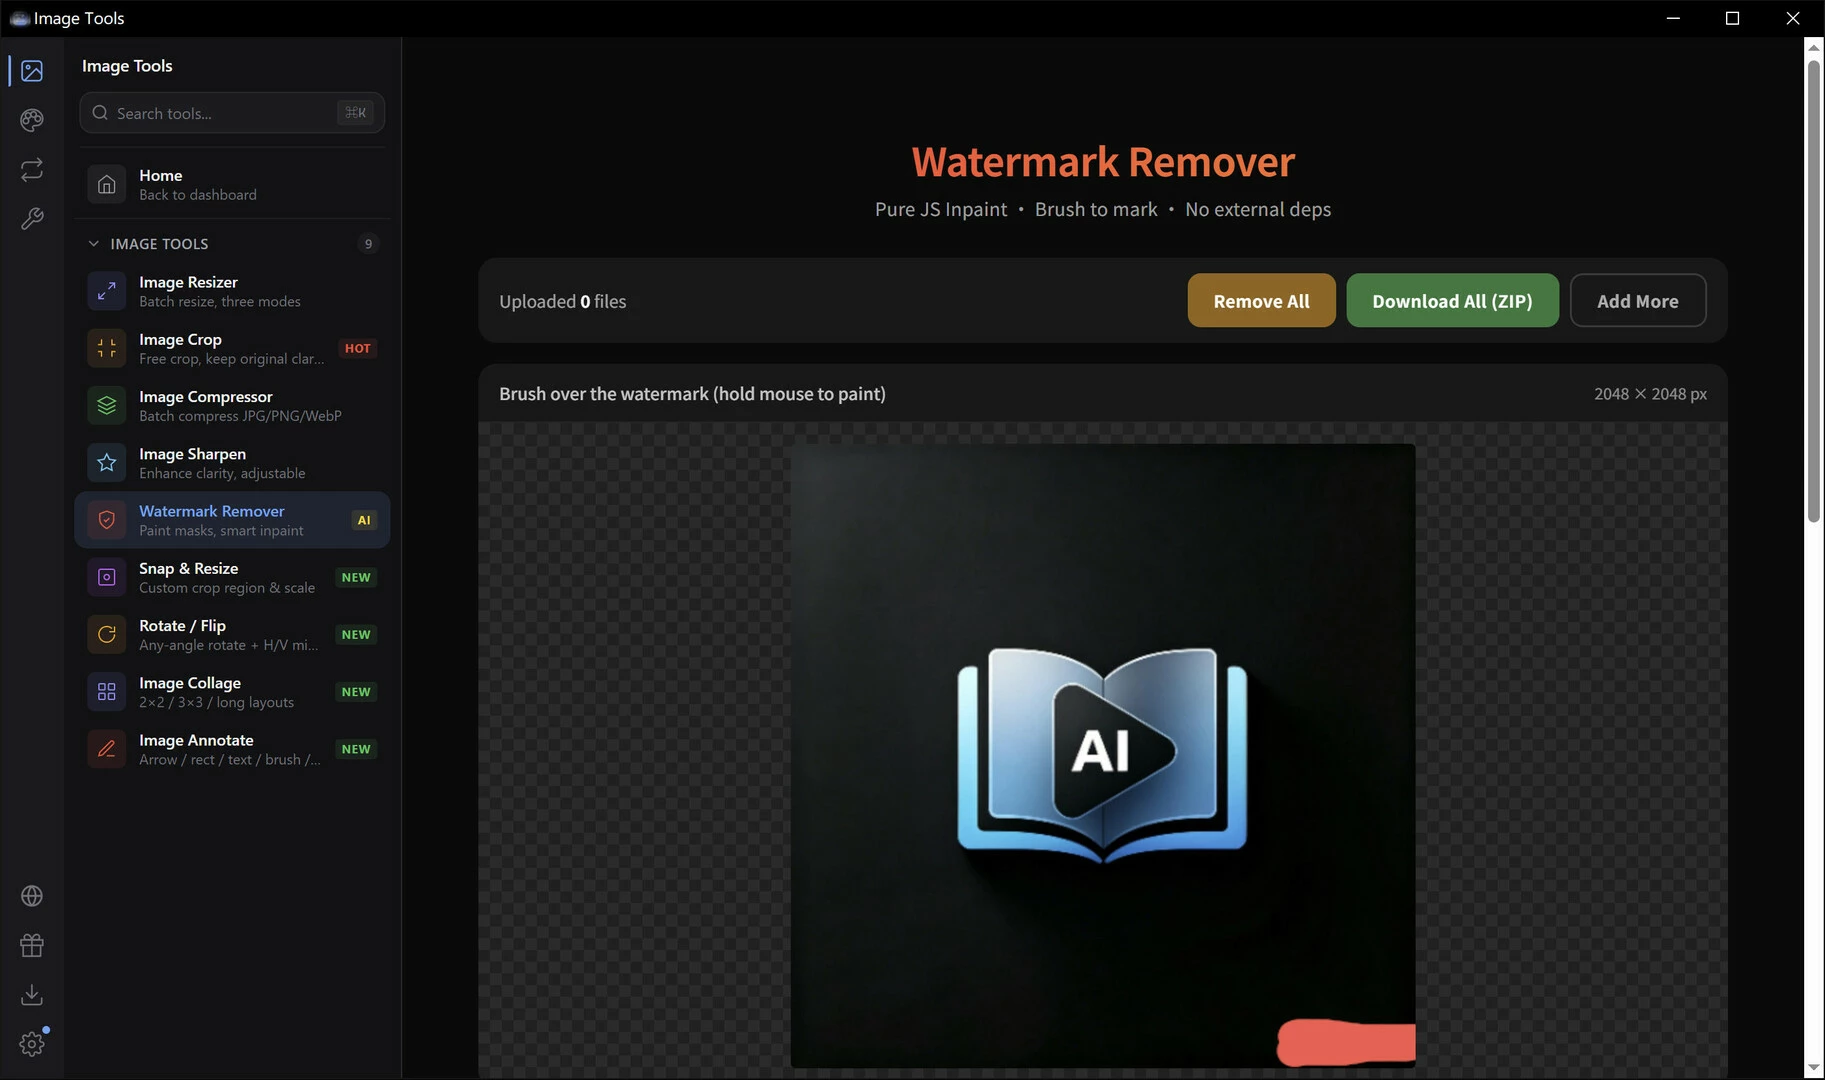Image resolution: width=1825 pixels, height=1080 pixels.
Task: Click the download tray icon
Action: 32,994
